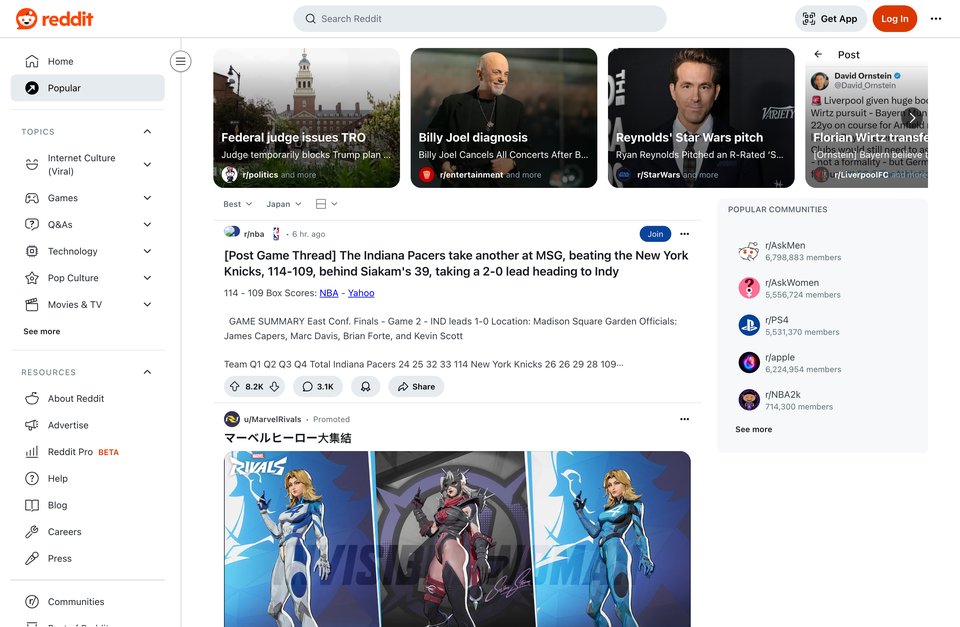Advance carousel with the next arrow

pos(912,117)
